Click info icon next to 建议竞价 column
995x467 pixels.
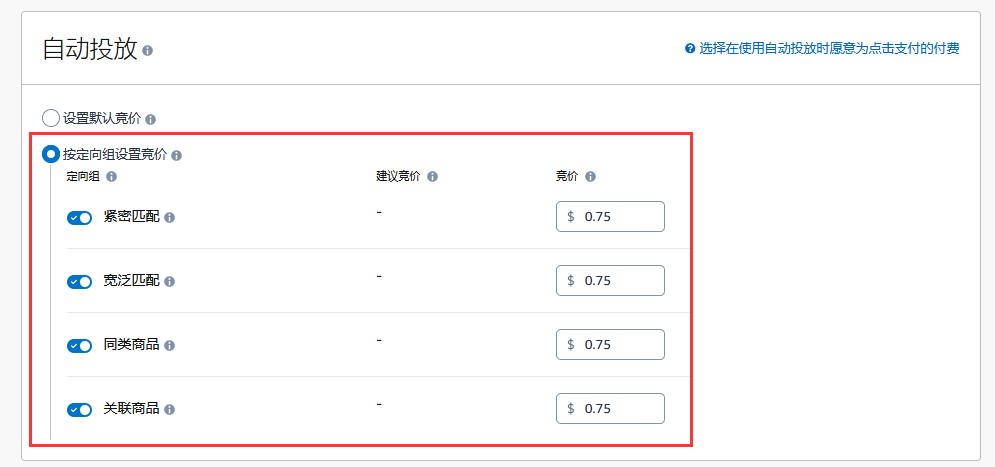(432, 177)
